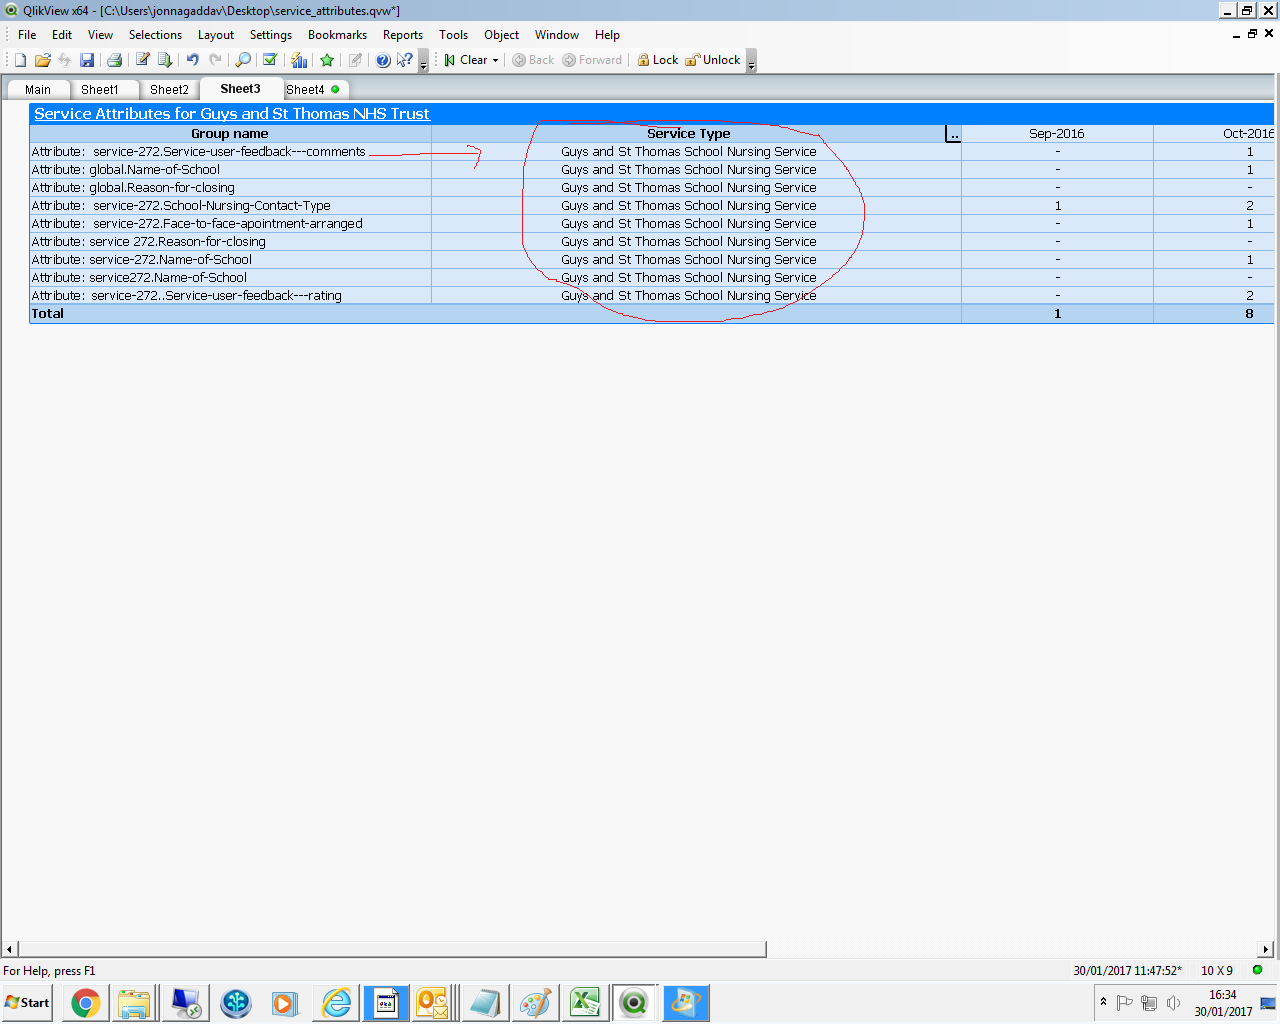
Task: Clear all selections with the Clear button
Action: pos(467,60)
